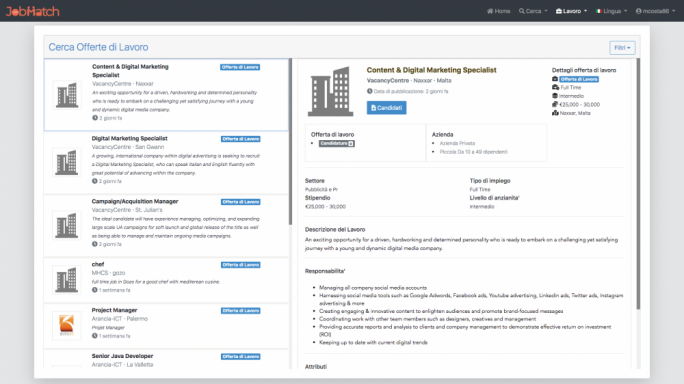This screenshot has height=384, width=684.
Task: Click the 'Pubblicità e Pr' sector value
Action: [321, 189]
